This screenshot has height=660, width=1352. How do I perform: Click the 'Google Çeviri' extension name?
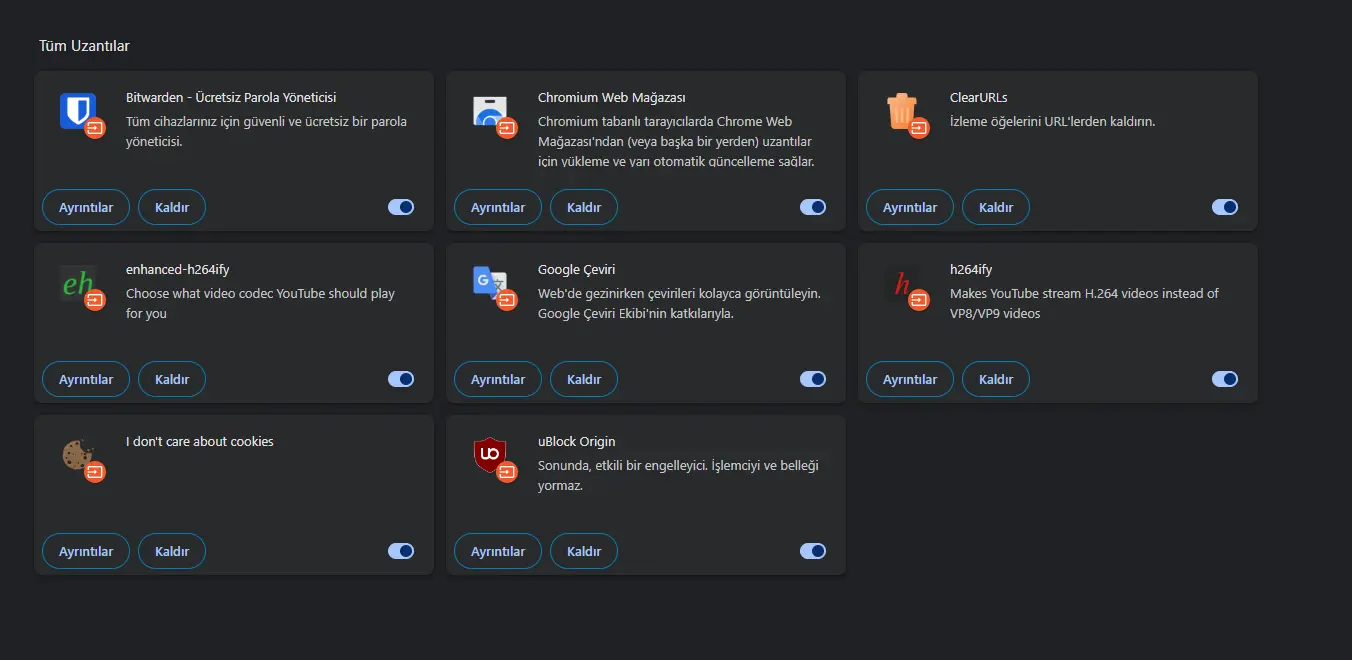point(577,270)
